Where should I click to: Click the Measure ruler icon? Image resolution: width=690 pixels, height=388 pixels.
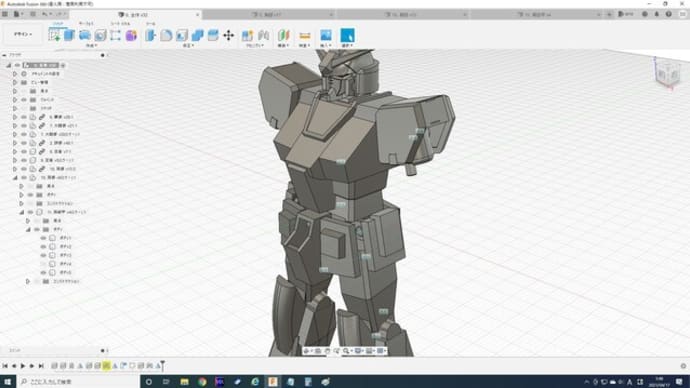305,35
